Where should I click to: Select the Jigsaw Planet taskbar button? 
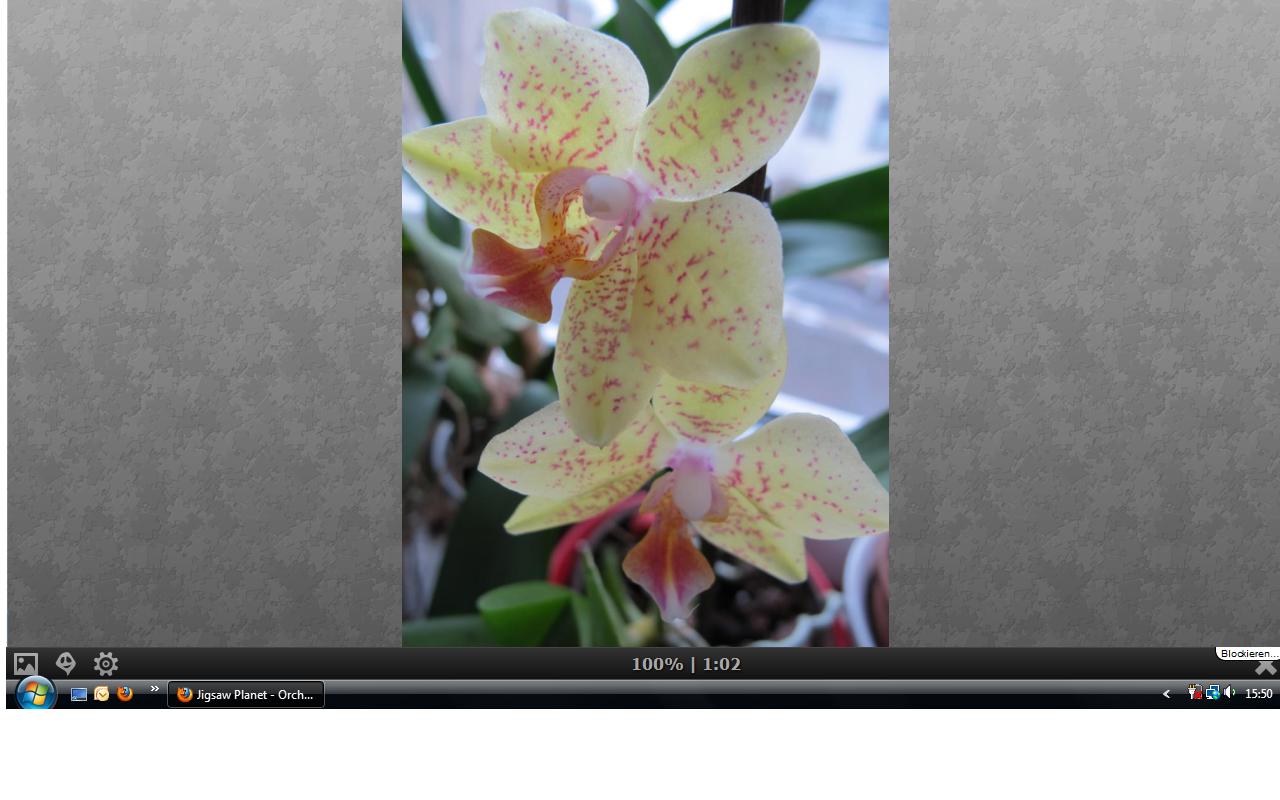point(246,694)
